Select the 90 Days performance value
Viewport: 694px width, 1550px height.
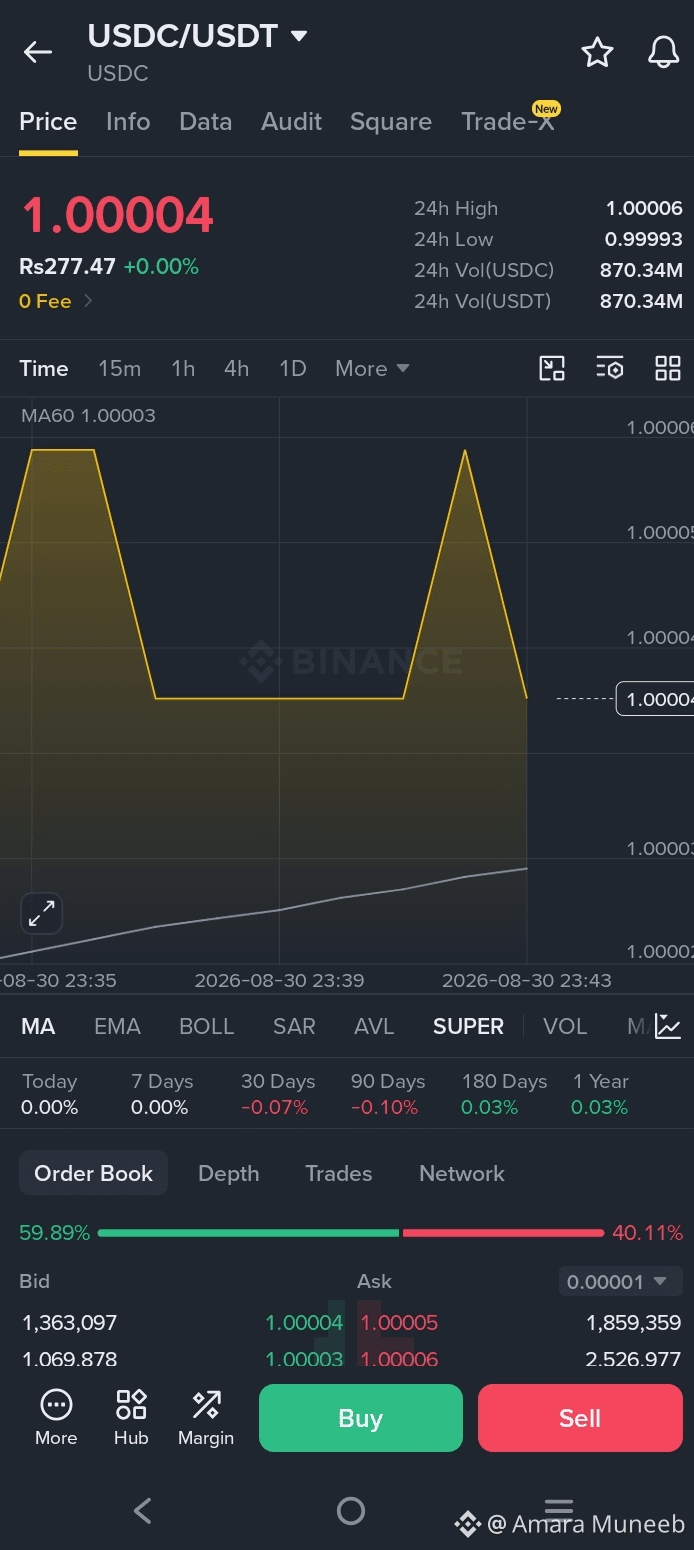(x=384, y=1107)
